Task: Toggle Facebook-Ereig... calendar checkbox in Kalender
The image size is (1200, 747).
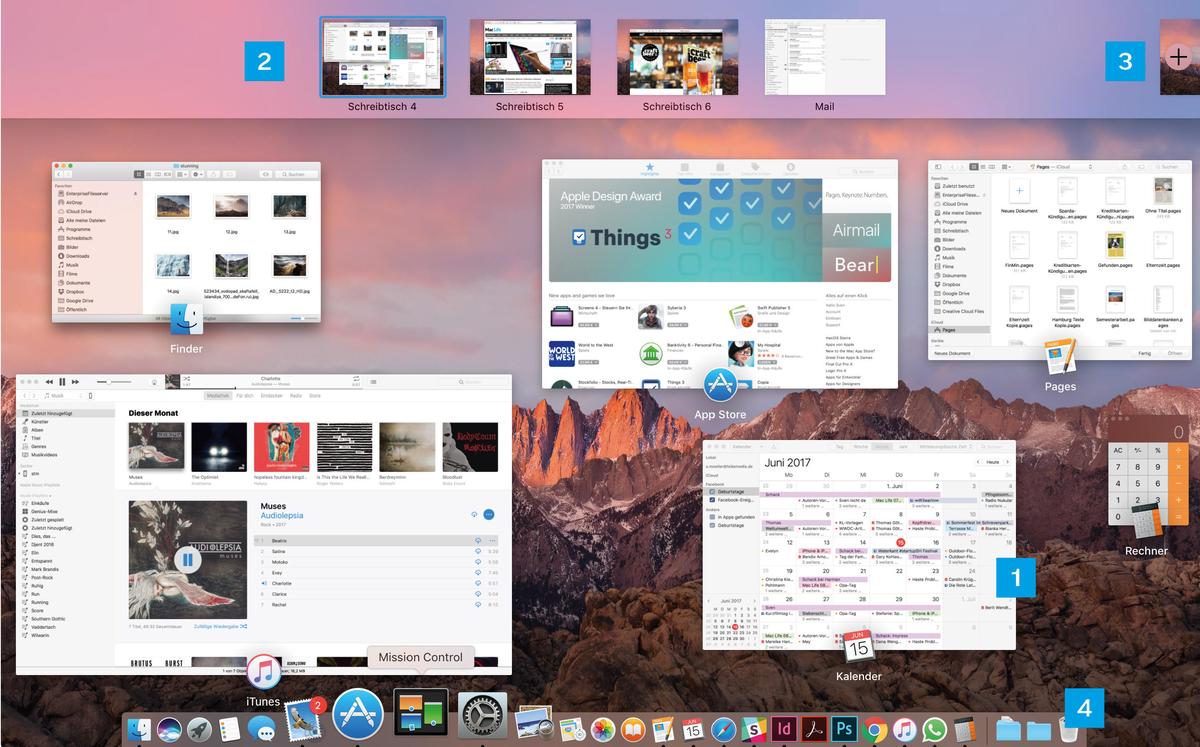Action: 713,498
